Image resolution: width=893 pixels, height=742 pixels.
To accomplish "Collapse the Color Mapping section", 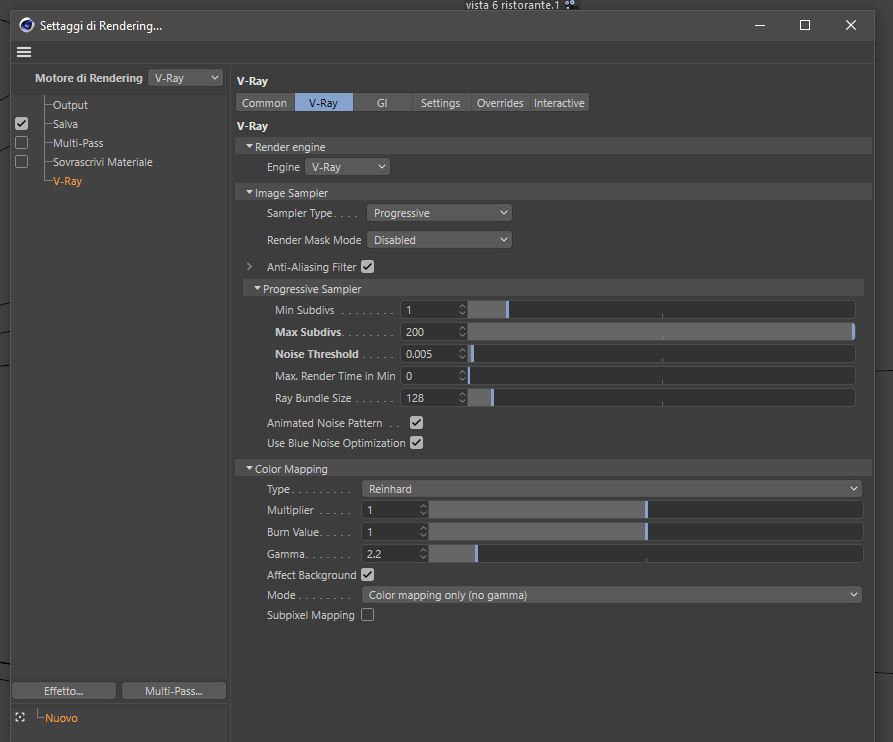I will (x=249, y=468).
